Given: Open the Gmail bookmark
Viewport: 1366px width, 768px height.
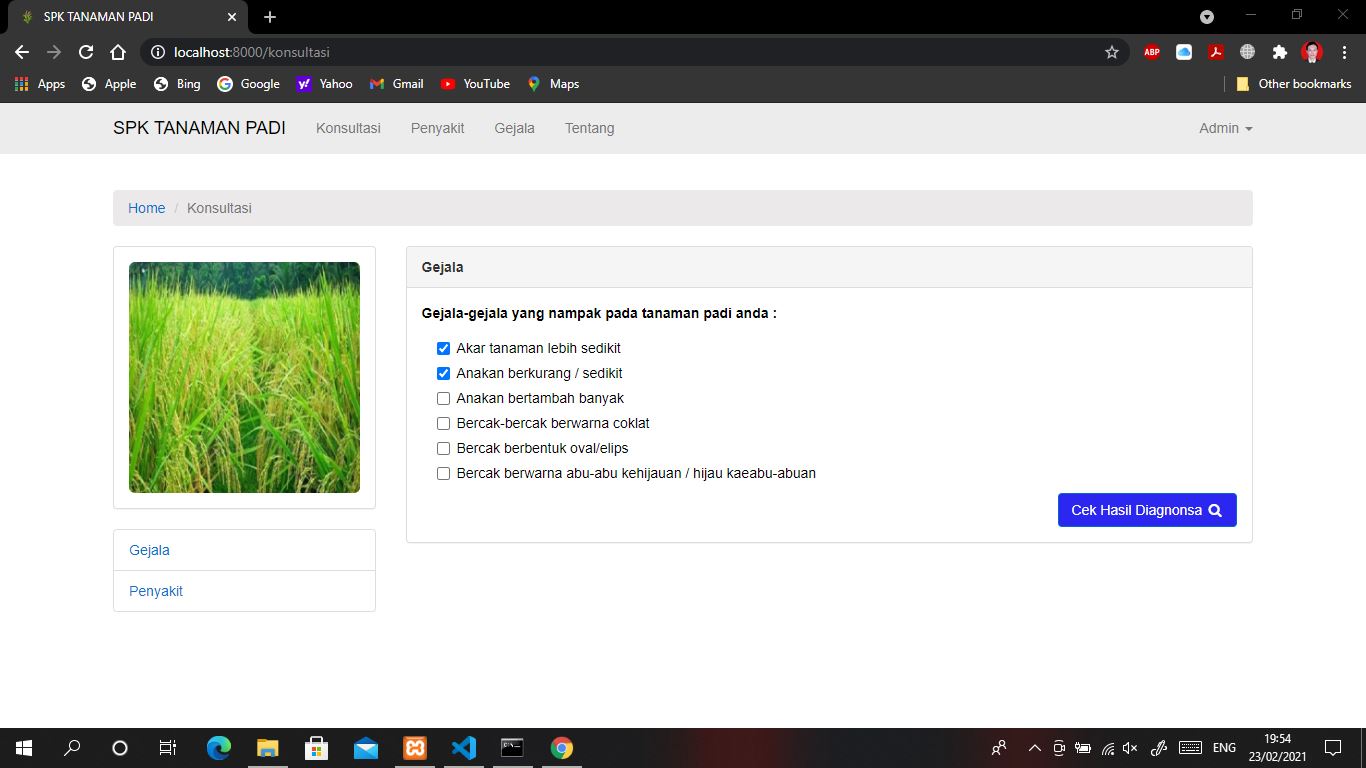Looking at the screenshot, I should (x=396, y=84).
